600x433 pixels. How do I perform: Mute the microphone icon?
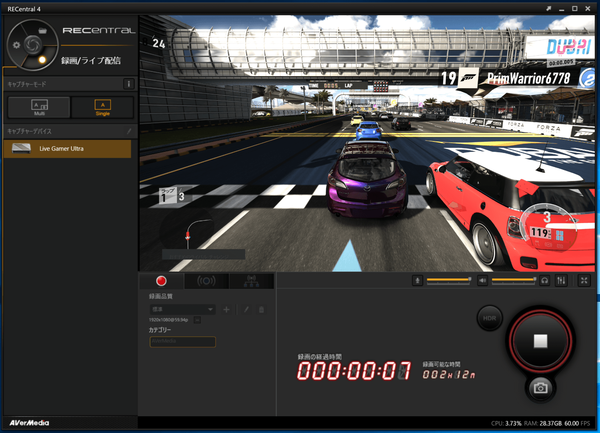[x=417, y=281]
